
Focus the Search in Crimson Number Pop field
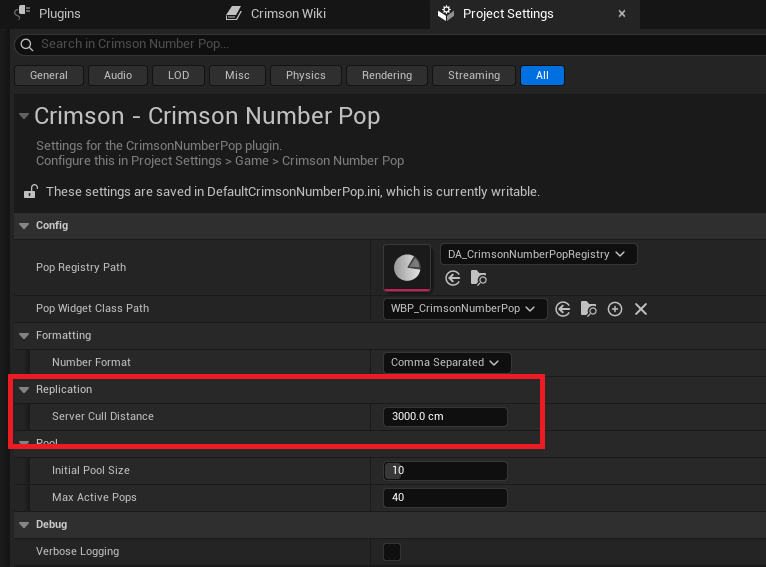pyautogui.click(x=391, y=44)
